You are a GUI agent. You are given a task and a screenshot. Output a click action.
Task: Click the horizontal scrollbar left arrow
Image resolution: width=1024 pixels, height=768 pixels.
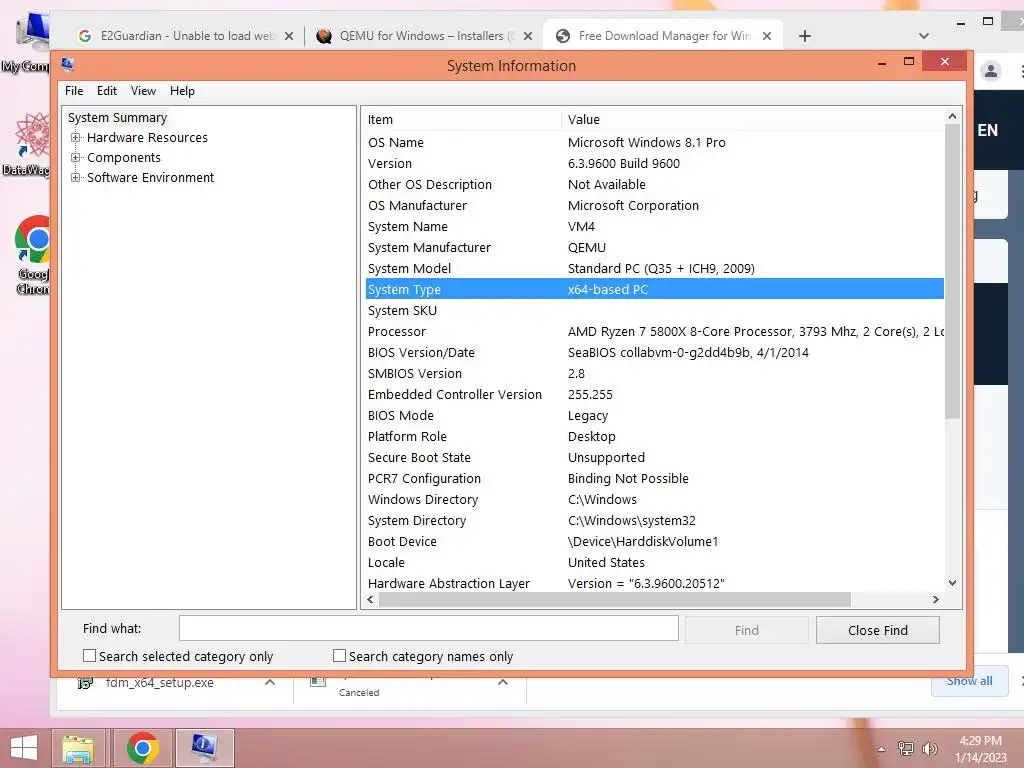(371, 600)
